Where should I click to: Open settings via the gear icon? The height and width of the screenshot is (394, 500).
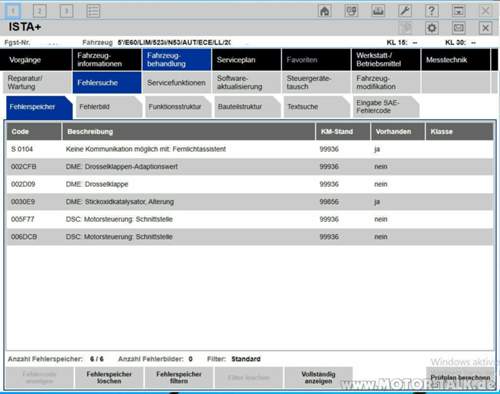432,28
